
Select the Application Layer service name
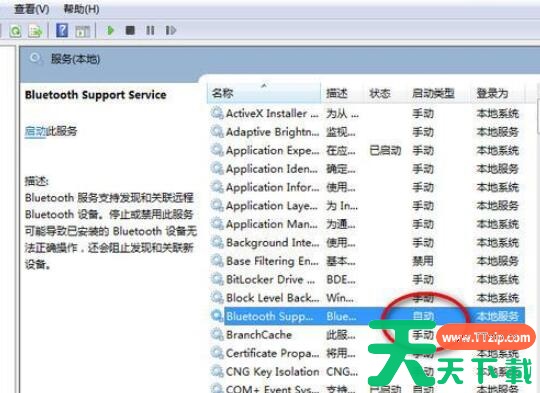[x=272, y=206]
